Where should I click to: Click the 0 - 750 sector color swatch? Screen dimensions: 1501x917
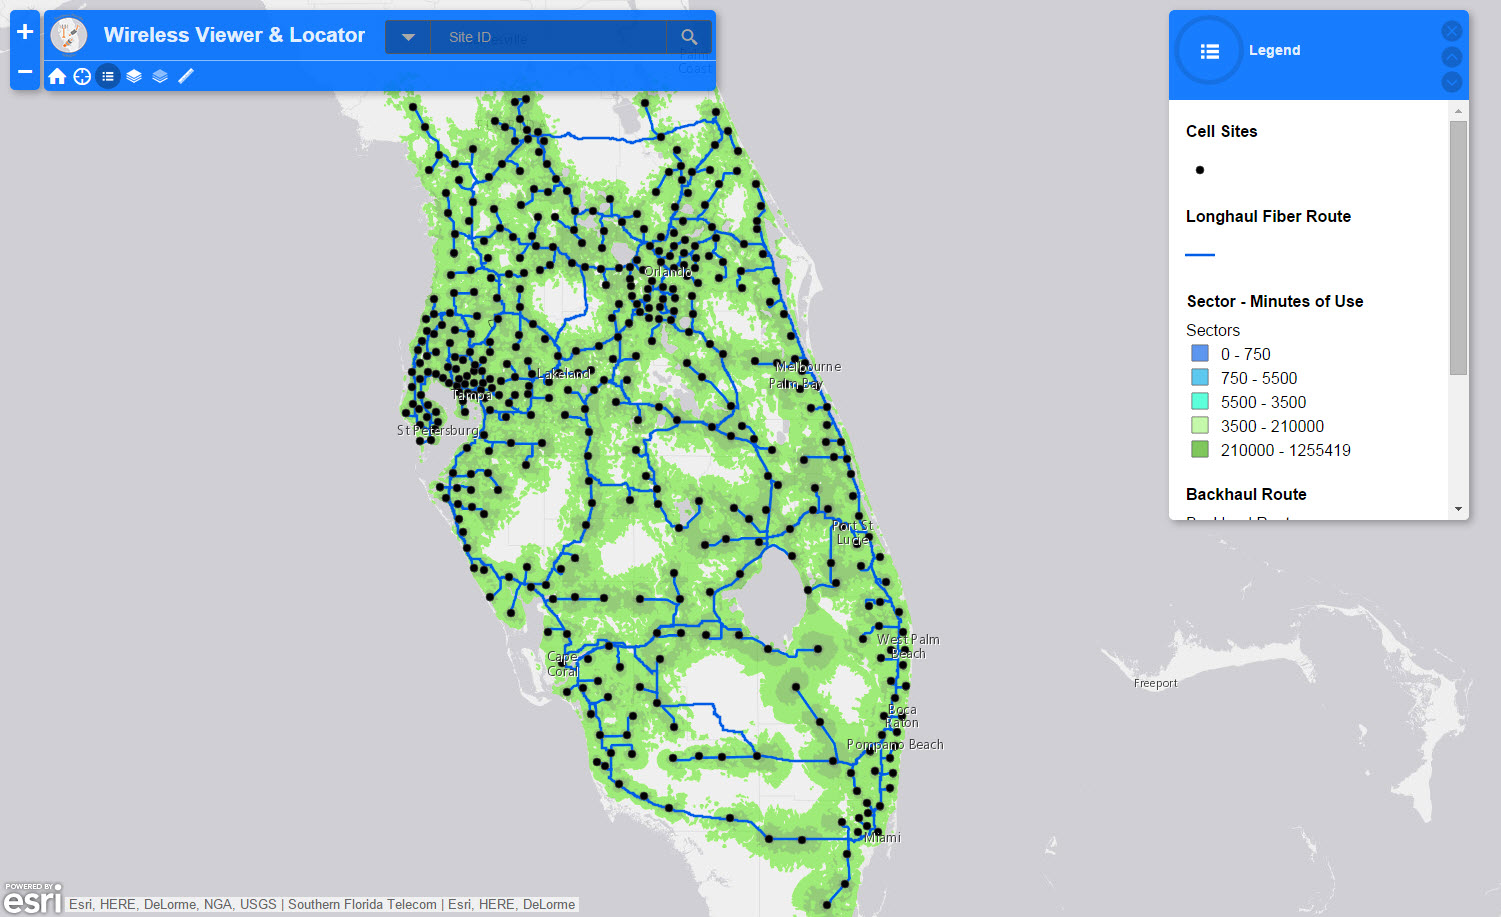pos(1200,353)
